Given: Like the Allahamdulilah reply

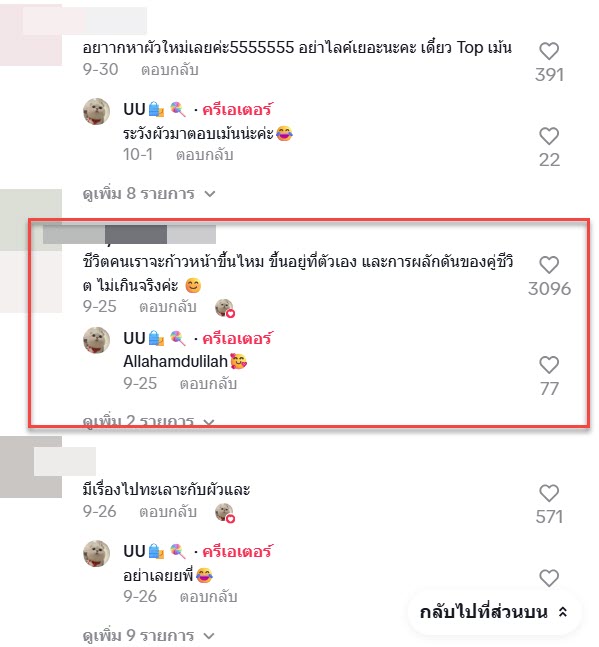Looking at the screenshot, I should [549, 365].
